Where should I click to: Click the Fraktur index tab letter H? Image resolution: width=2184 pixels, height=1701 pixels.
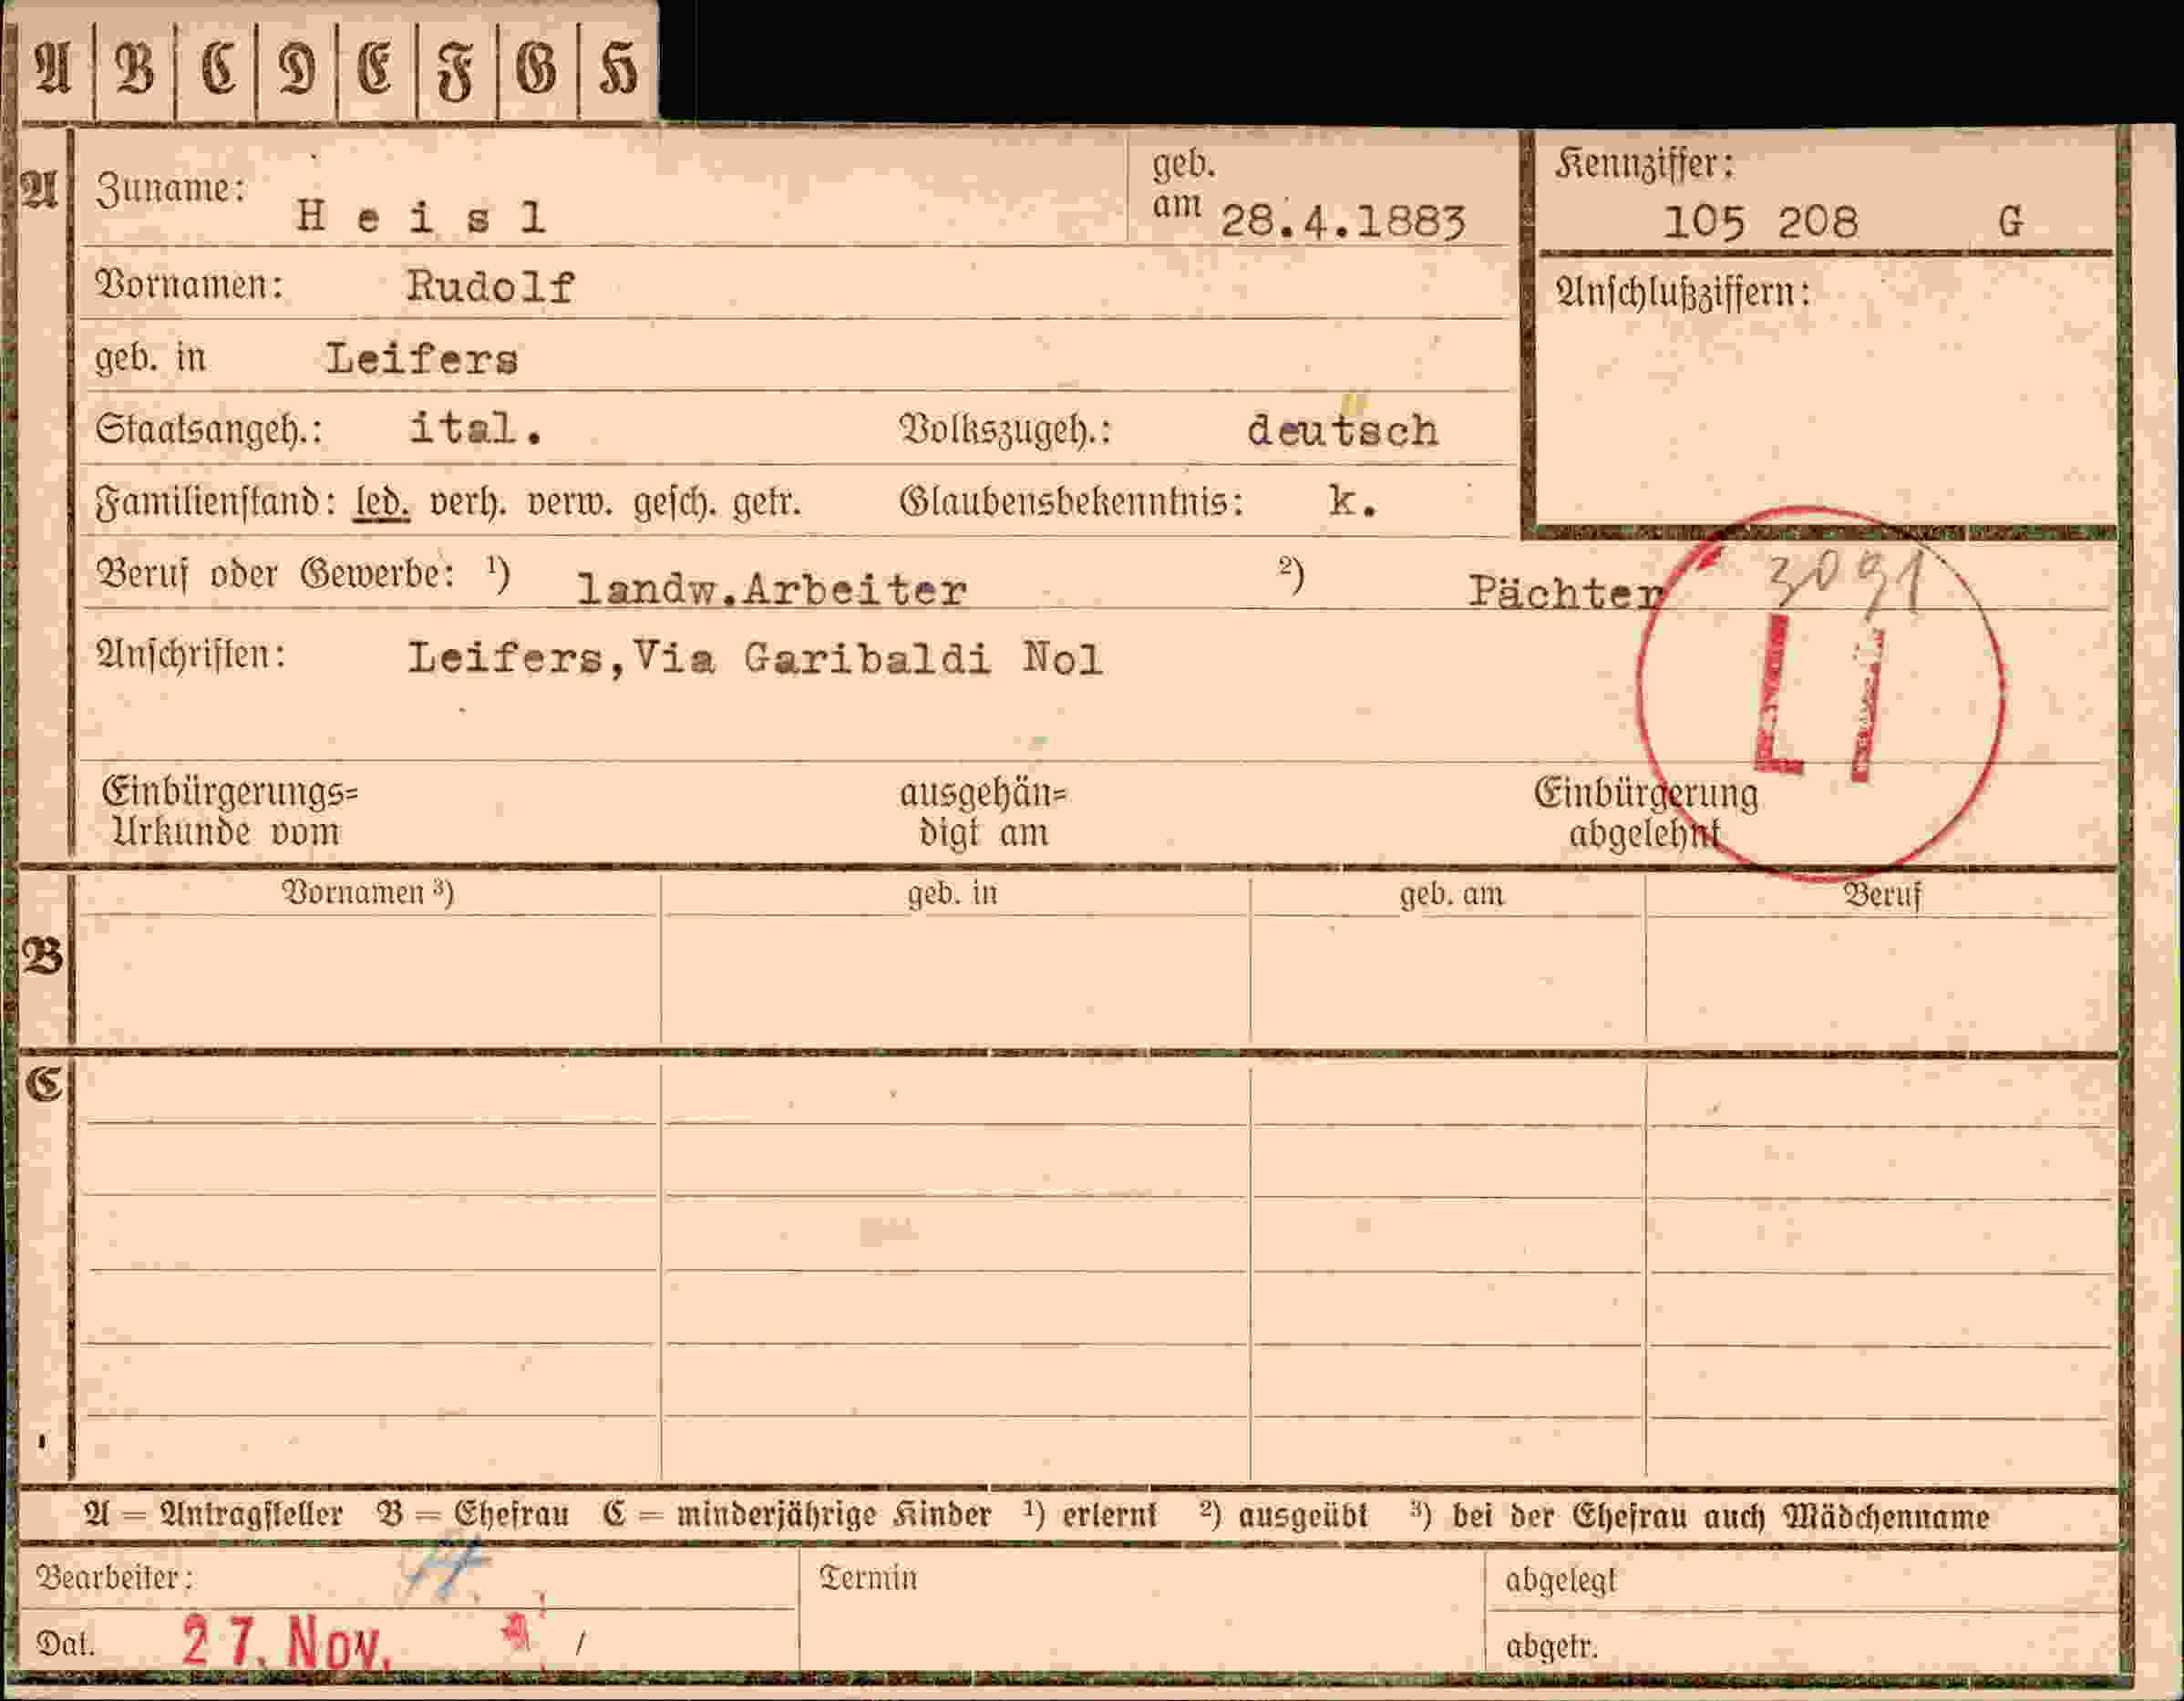pos(617,71)
